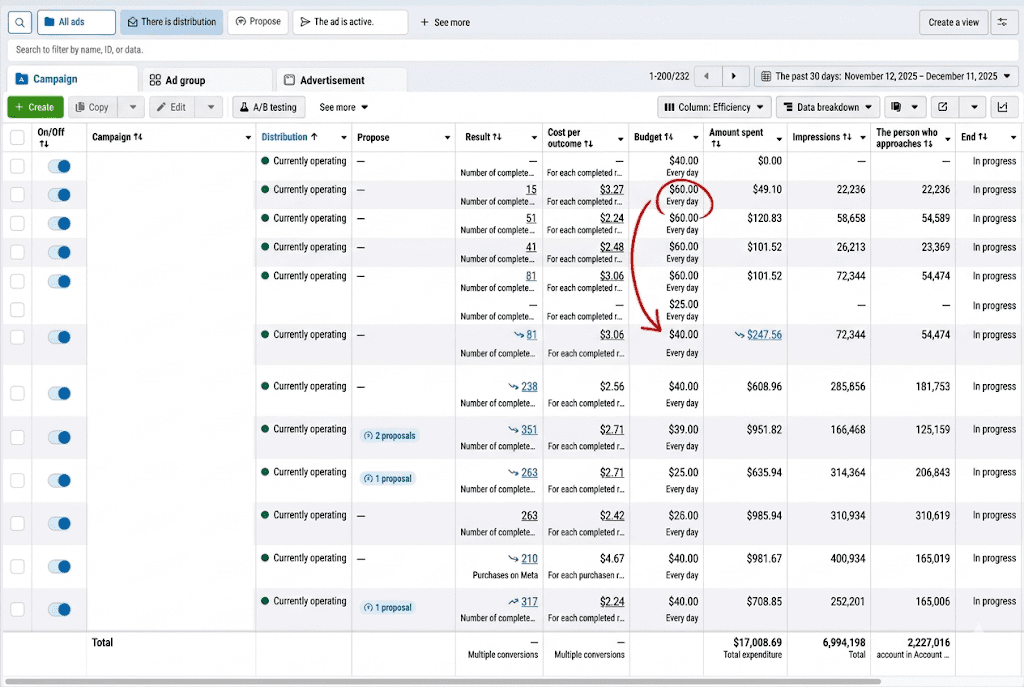Click Create a view button
Image resolution: width=1024 pixels, height=687 pixels.
[x=953, y=22]
